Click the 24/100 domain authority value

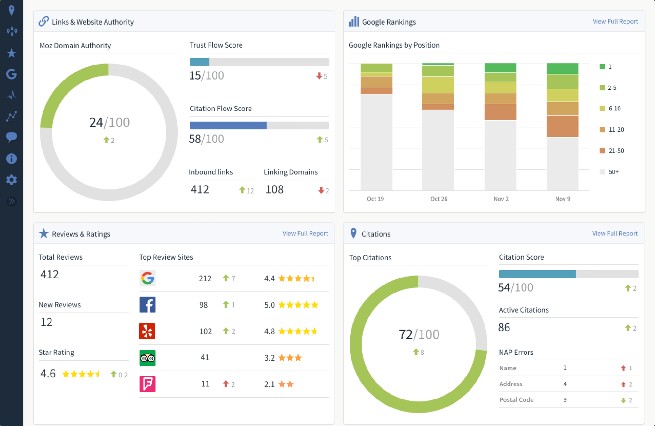click(x=109, y=122)
